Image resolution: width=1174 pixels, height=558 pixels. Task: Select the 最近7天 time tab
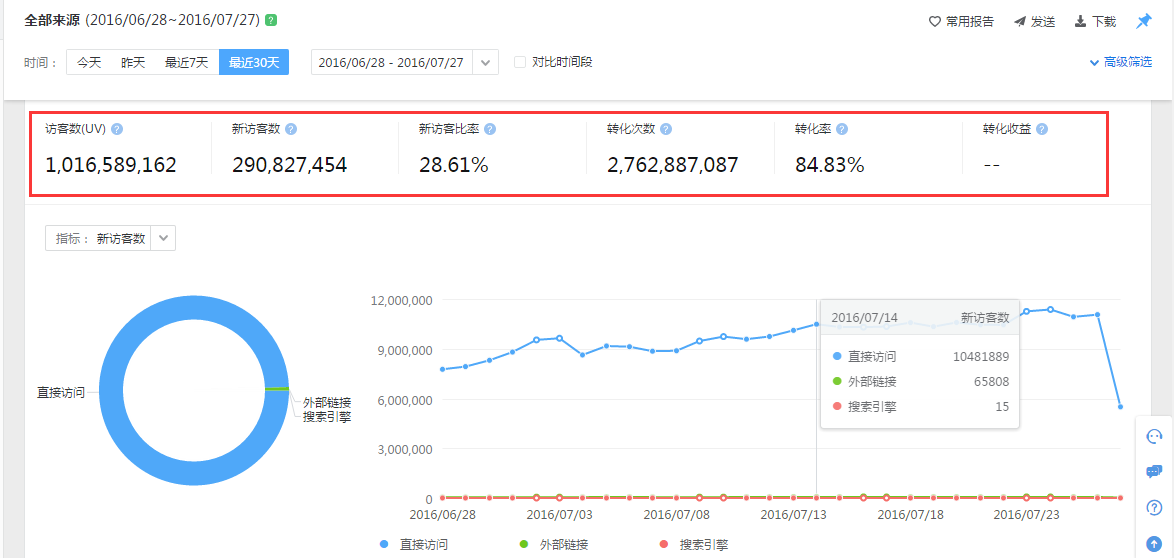pyautogui.click(x=186, y=62)
